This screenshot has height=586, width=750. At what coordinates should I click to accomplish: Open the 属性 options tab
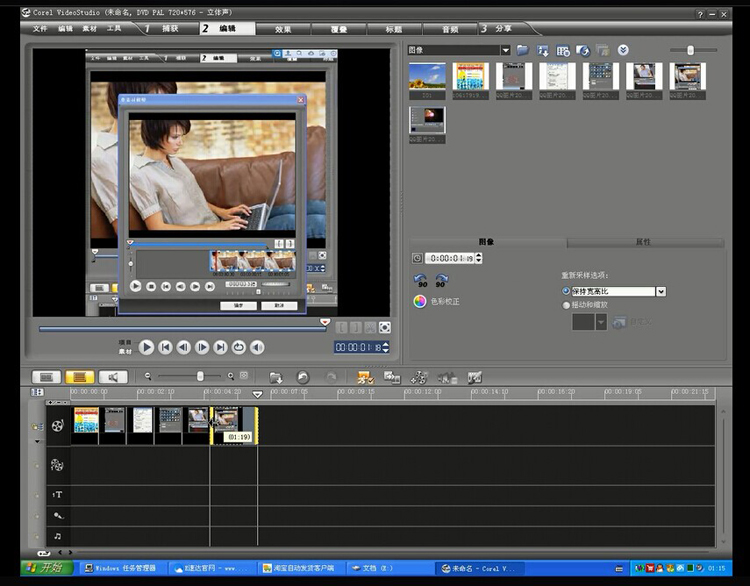644,242
